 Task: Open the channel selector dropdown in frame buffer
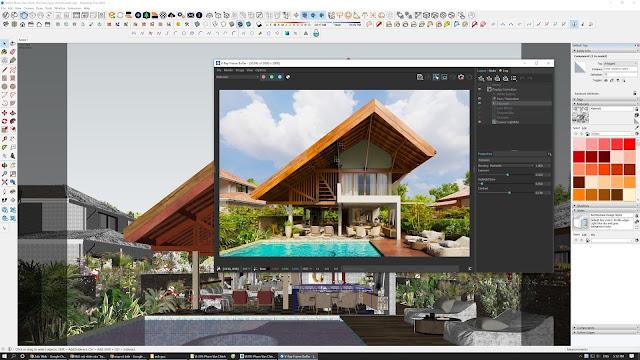(237, 77)
